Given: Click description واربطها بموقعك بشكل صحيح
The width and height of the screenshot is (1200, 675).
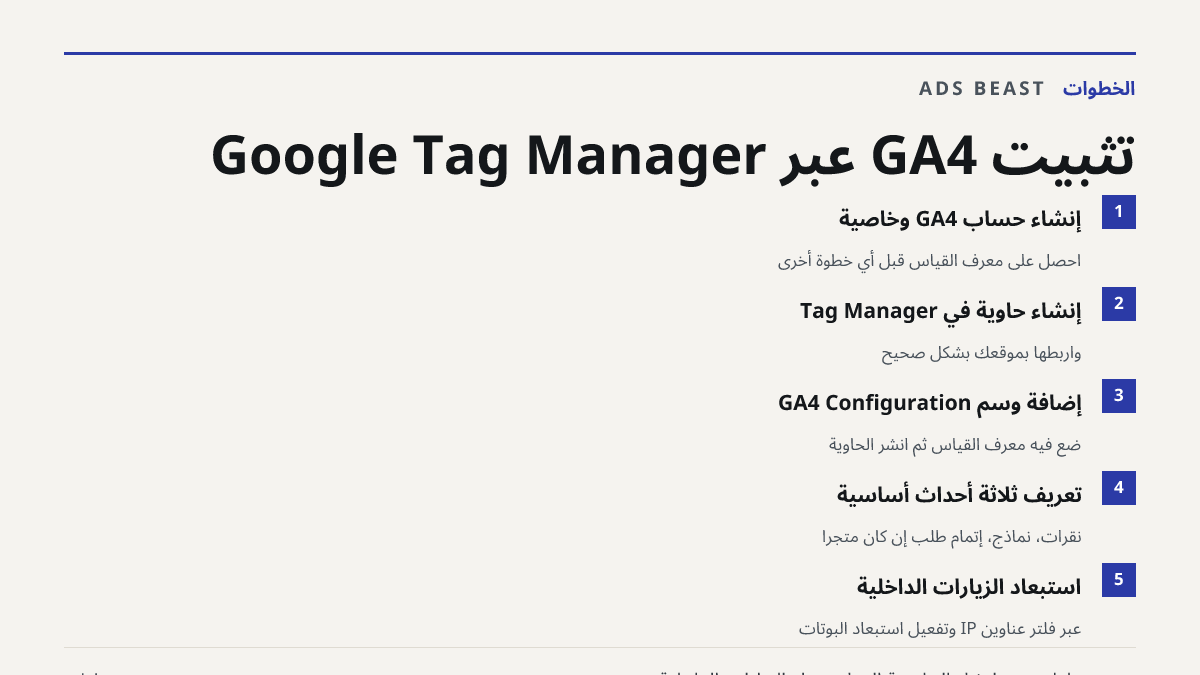Looking at the screenshot, I should pyautogui.click(x=981, y=353).
